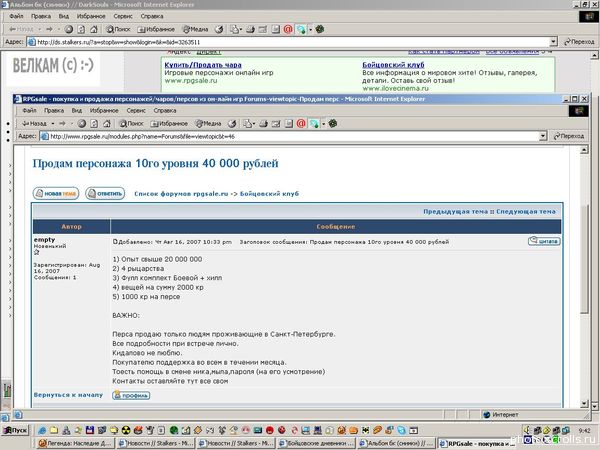
Task: Open Файл menu in DarkSouls background window
Action: click(16, 16)
